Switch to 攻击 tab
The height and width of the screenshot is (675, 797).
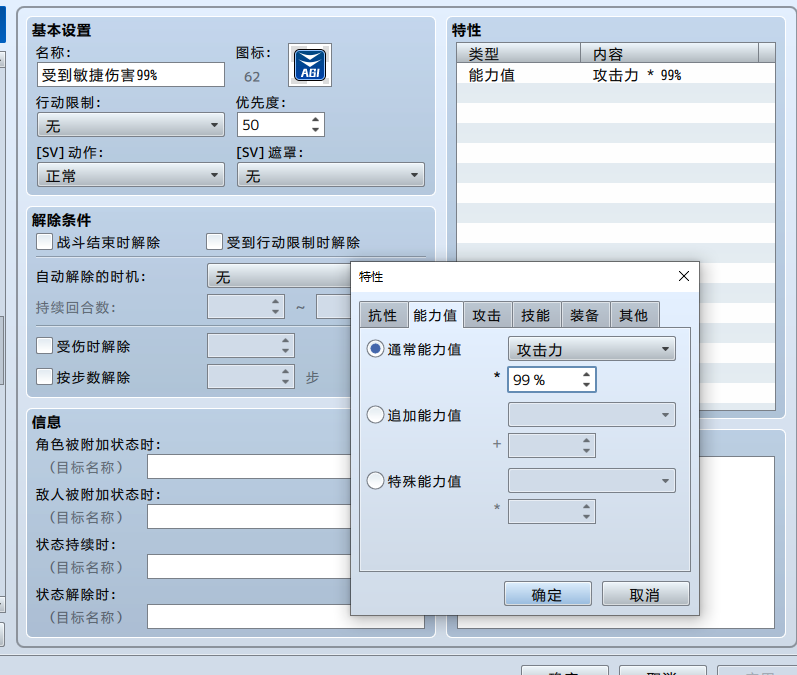point(487,315)
